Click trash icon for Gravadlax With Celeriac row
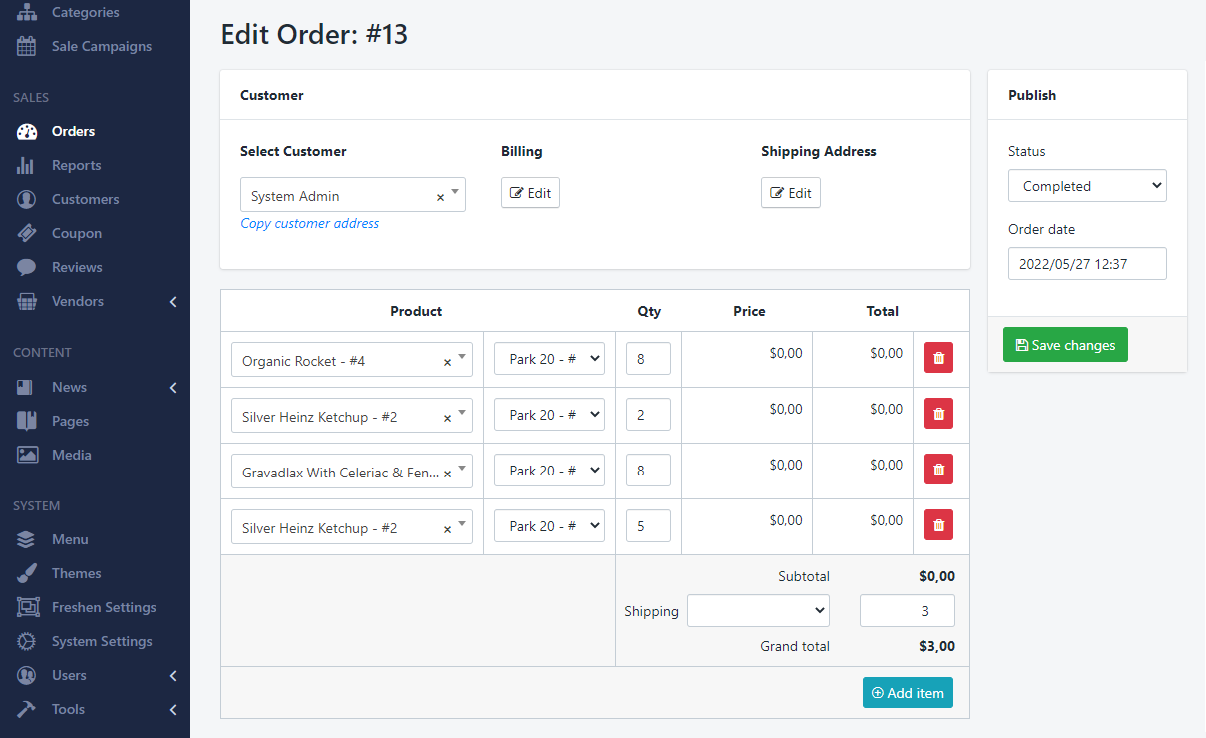This screenshot has height=738, width=1206. (x=938, y=469)
